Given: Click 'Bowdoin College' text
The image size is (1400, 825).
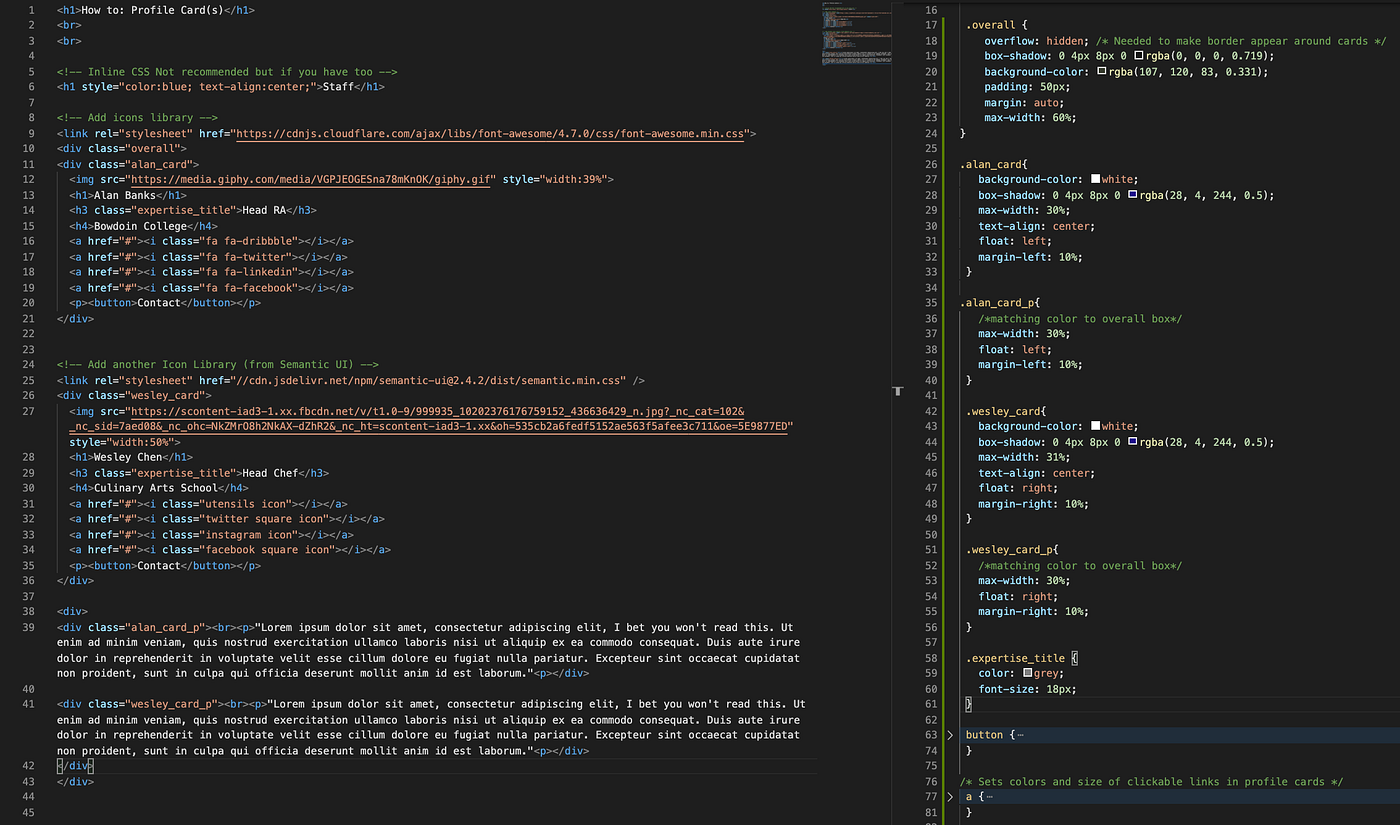Looking at the screenshot, I should (x=140, y=226).
